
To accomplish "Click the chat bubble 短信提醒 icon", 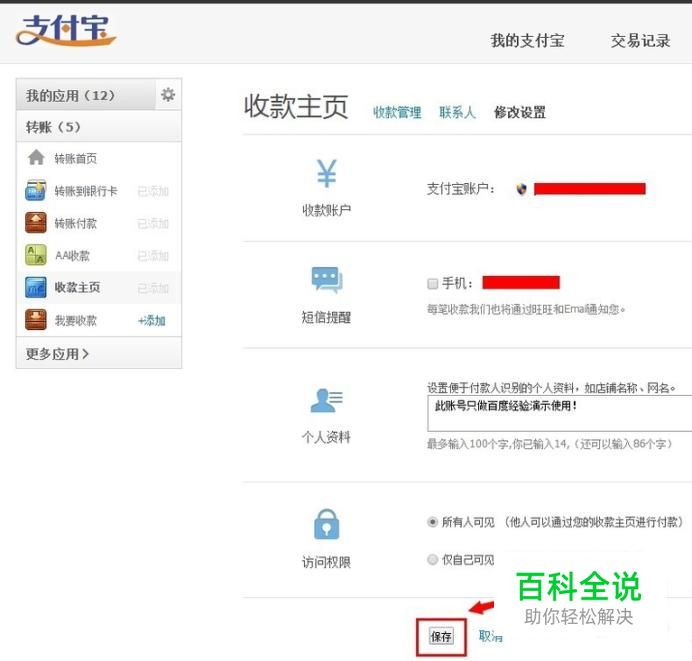I will [x=327, y=280].
